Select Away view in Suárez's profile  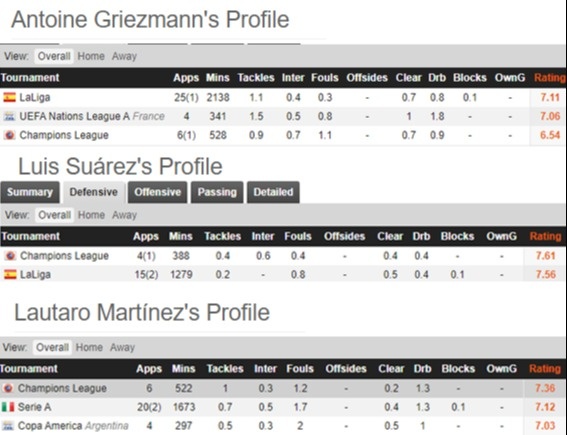pos(124,215)
